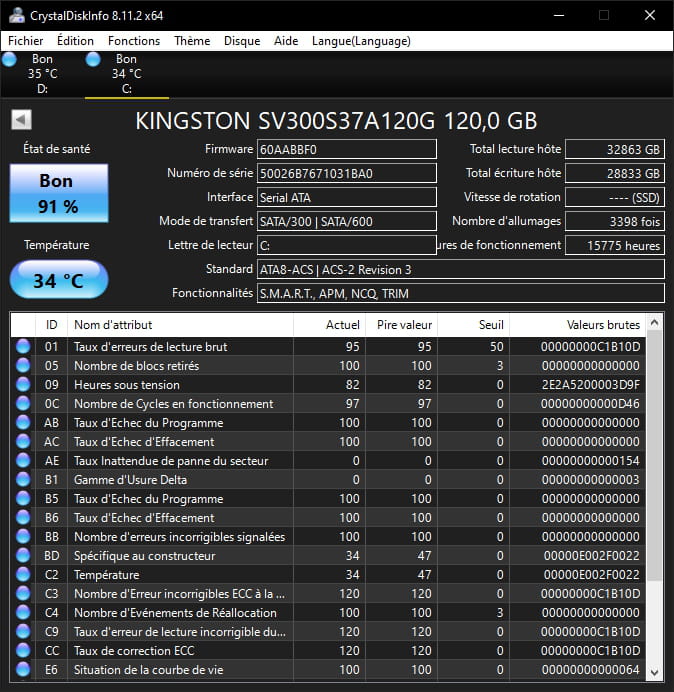Open the Langue(Language) menu

click(x=361, y=41)
